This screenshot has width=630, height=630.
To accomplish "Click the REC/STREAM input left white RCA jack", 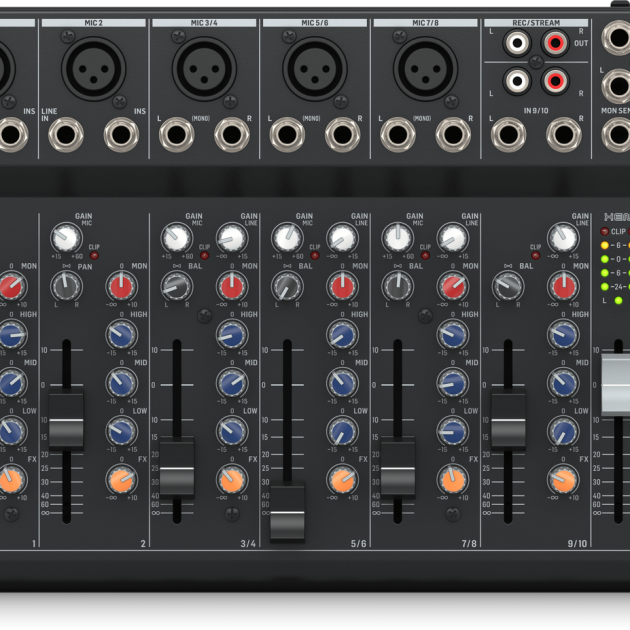I will pyautogui.click(x=517, y=82).
